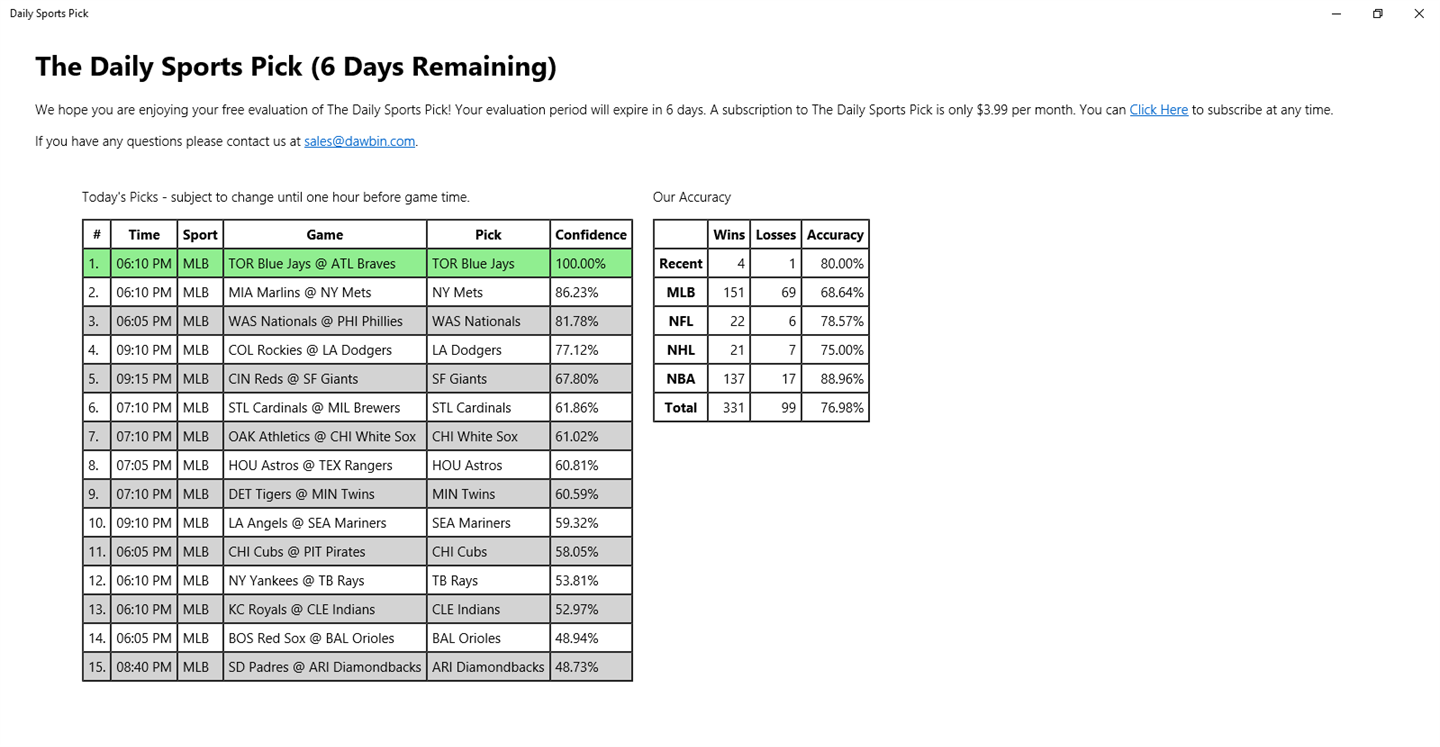Click the NBA accuracy row label
Screen dimensions: 1440x747
[680, 379]
